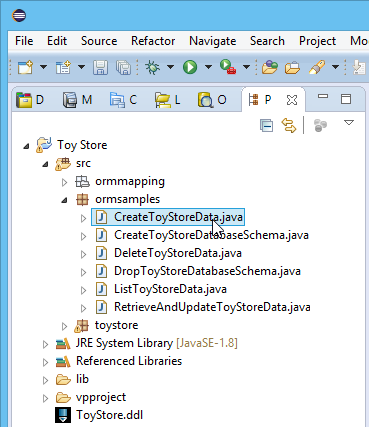Open the Navigate menu

click(x=213, y=41)
